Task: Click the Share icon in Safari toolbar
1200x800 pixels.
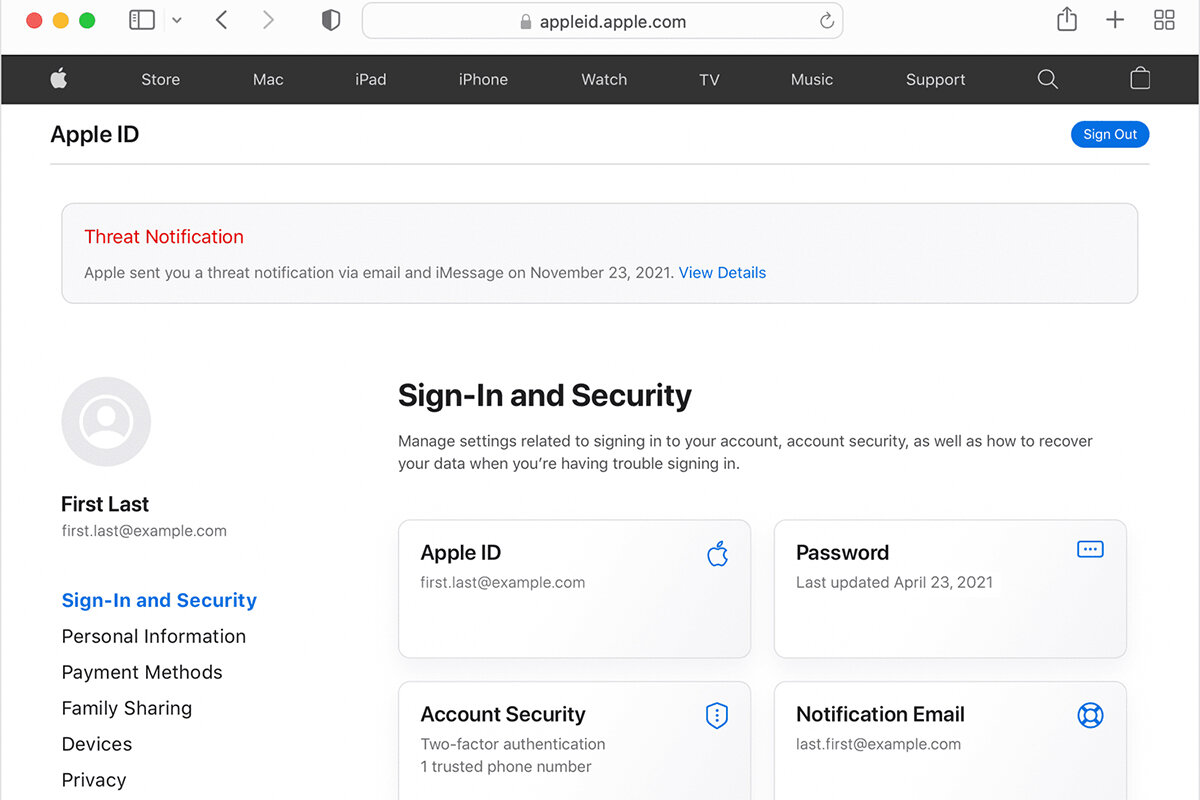Action: click(1066, 20)
